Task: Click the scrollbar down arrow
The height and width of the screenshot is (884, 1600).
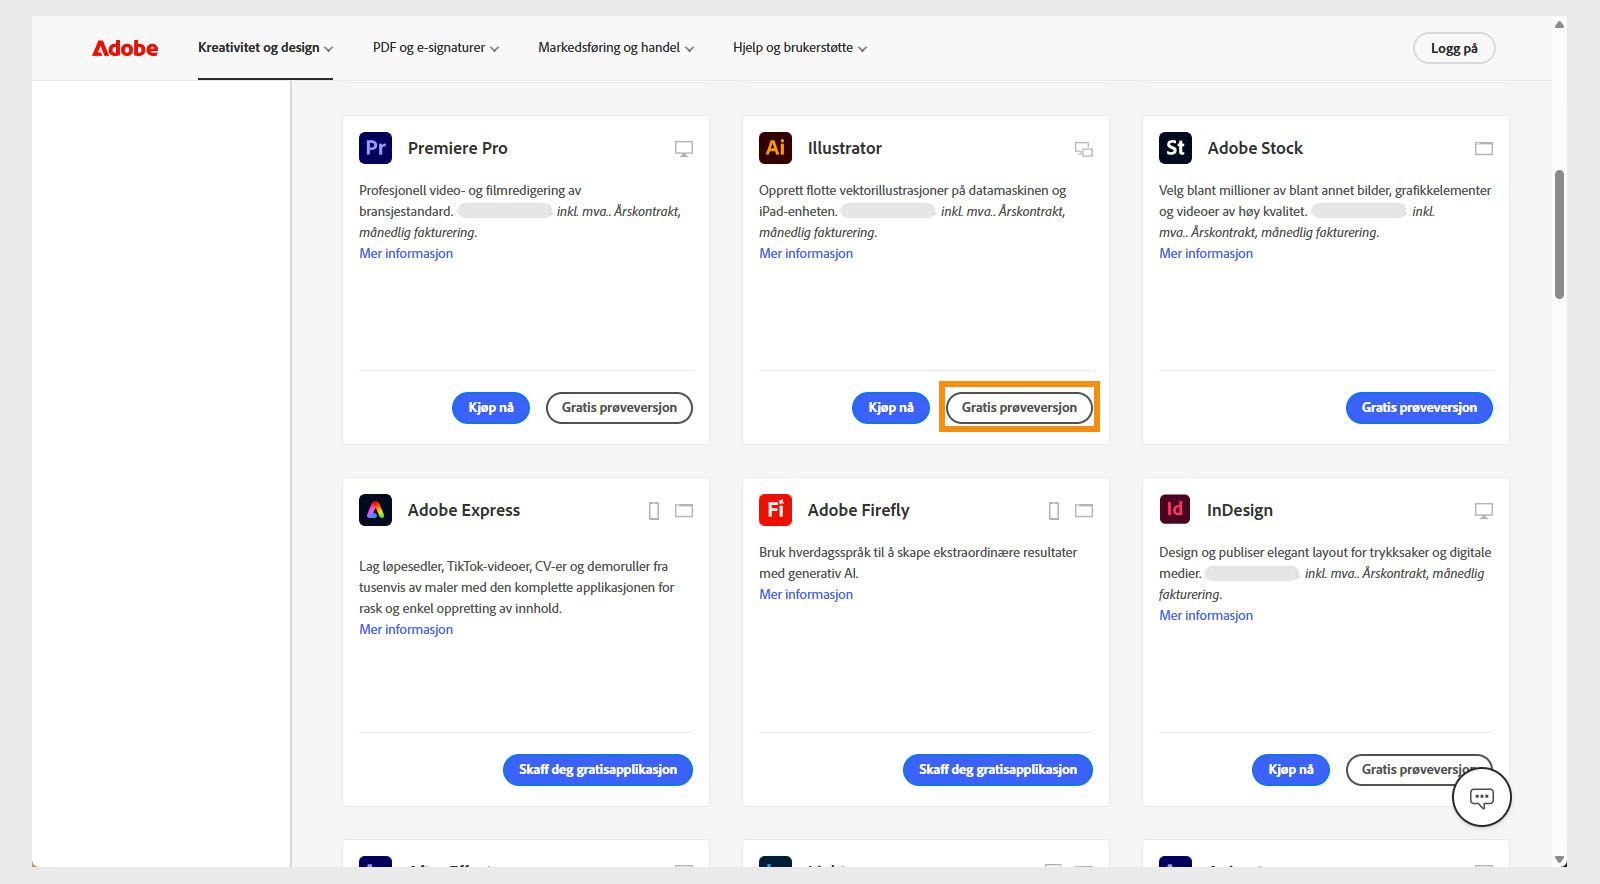Action: 1559,859
